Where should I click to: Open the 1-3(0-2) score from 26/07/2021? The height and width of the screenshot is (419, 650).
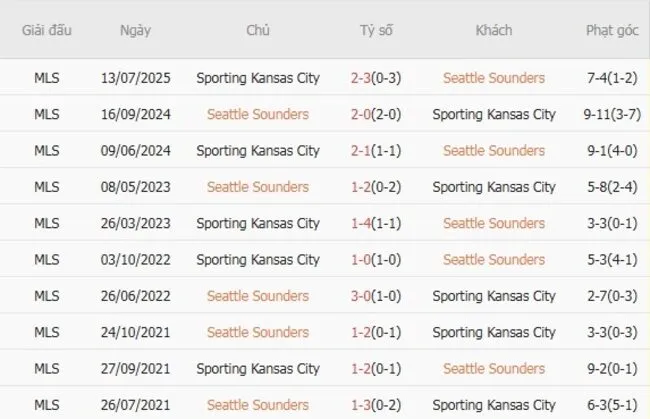pos(376,405)
